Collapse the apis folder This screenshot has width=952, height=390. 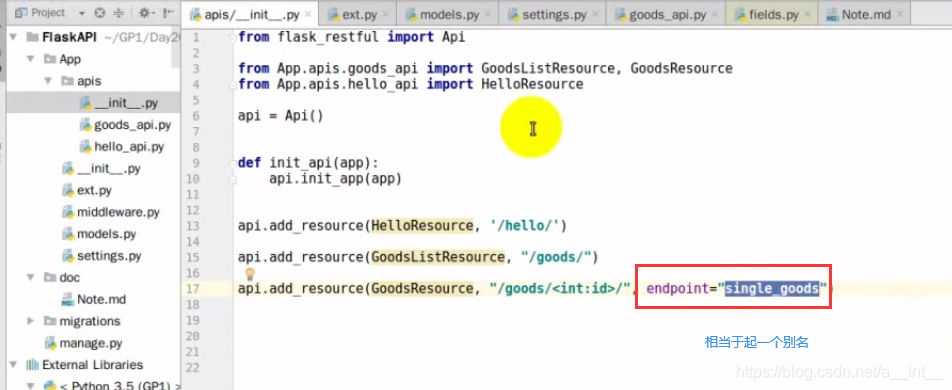click(x=48, y=81)
